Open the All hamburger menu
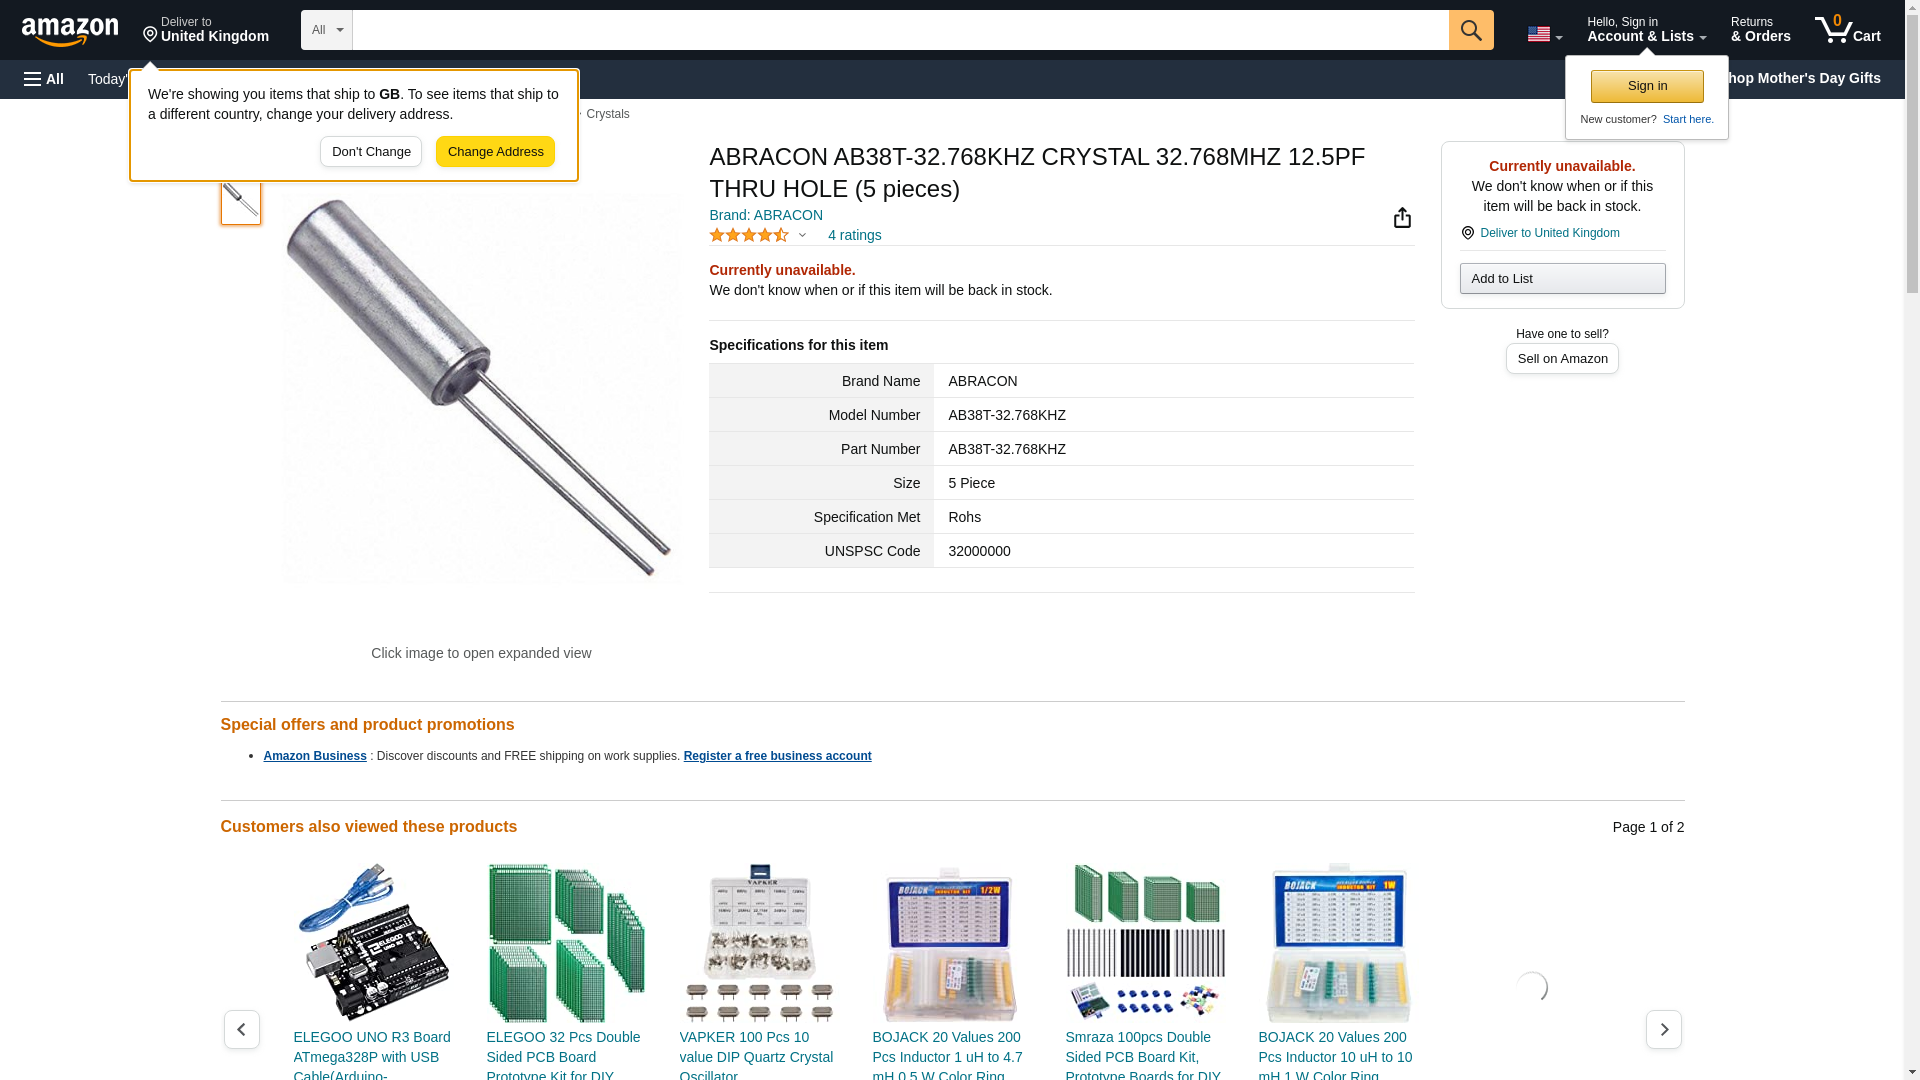 tap(44, 79)
